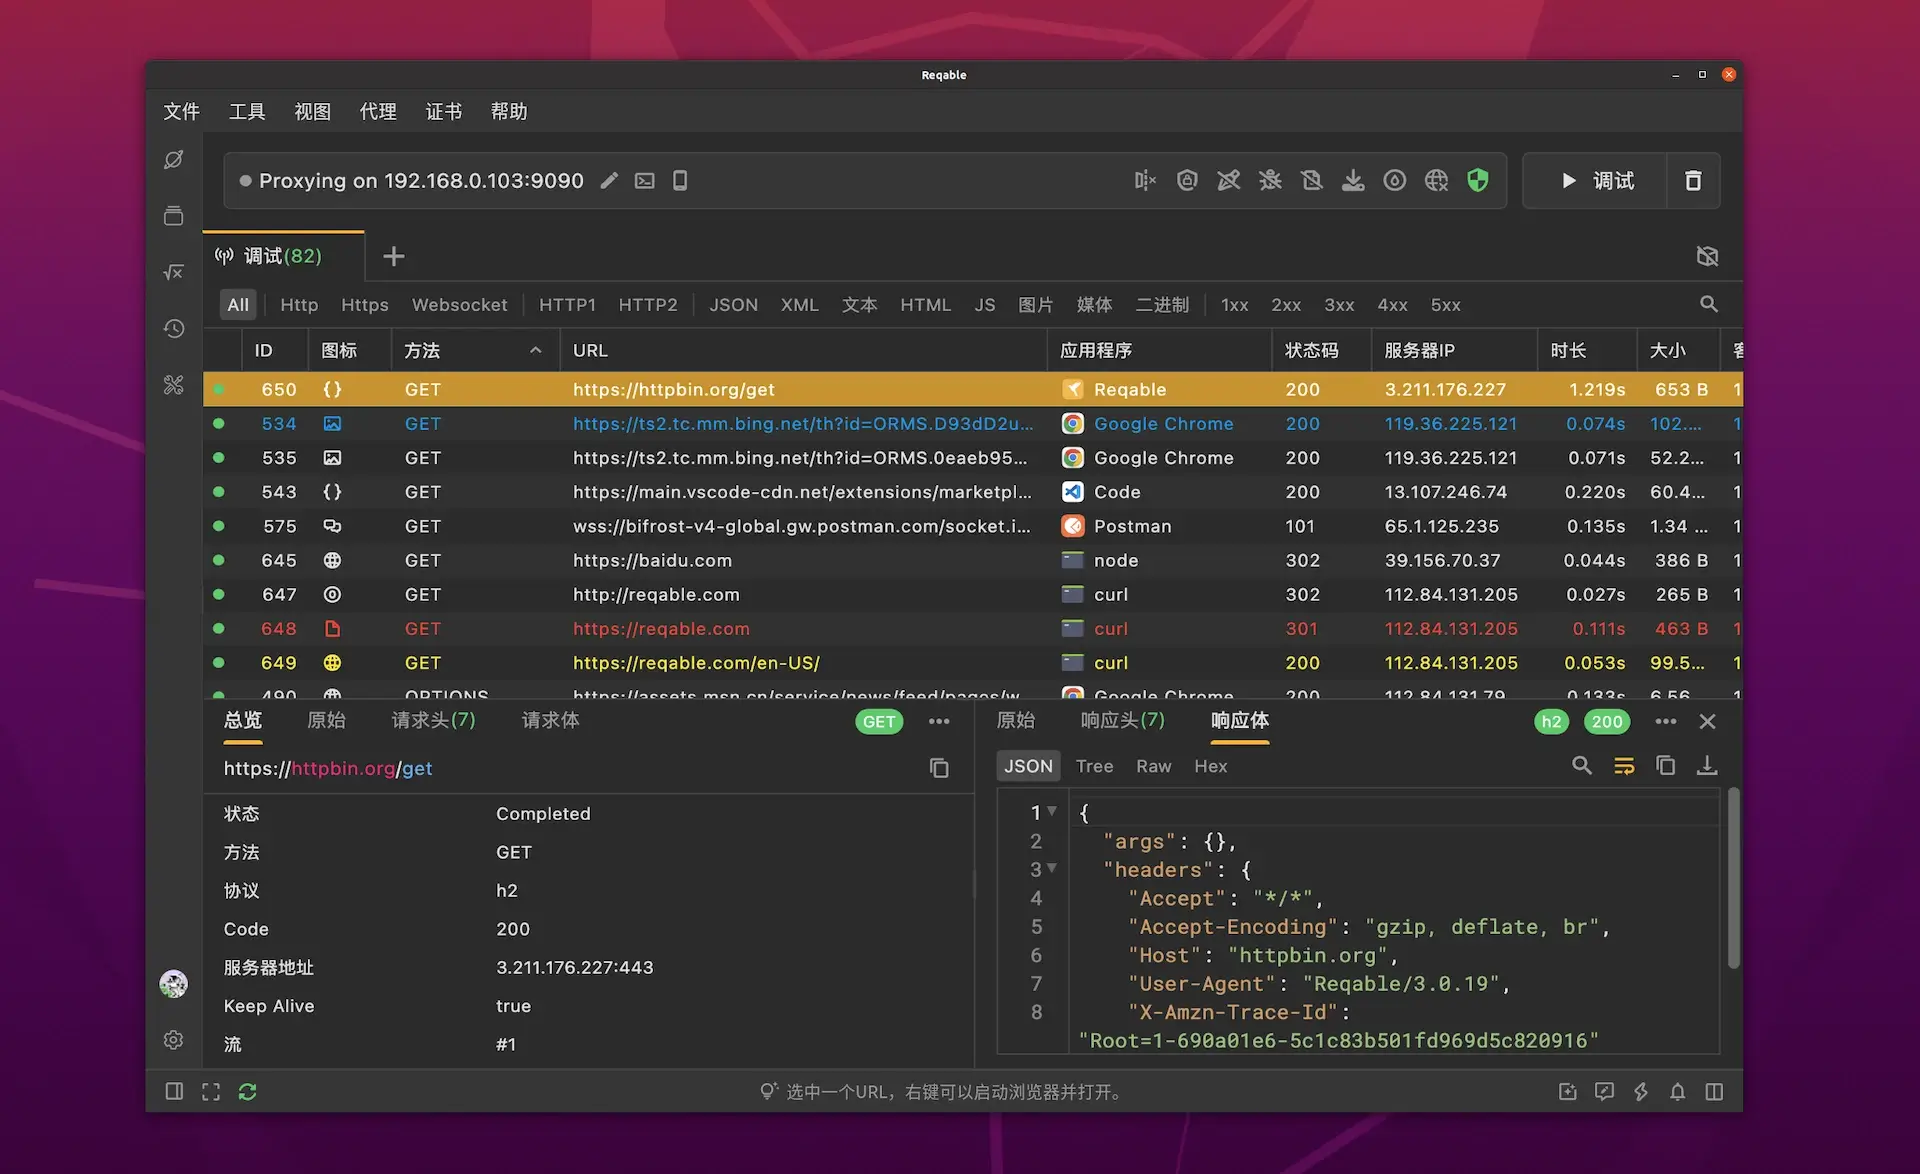Click the 调试 button to start debugging
The width and height of the screenshot is (1920, 1174).
coord(1595,180)
